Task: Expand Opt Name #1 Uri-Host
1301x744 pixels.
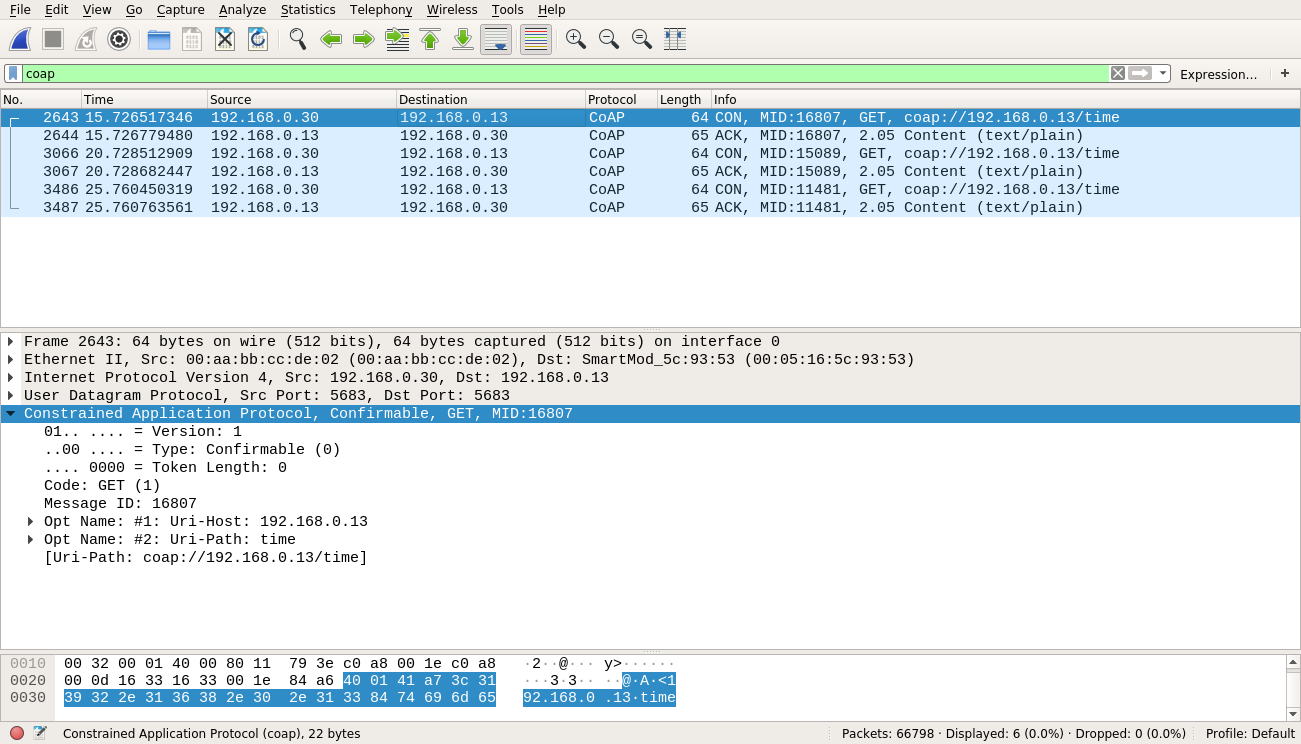Action: click(x=31, y=522)
